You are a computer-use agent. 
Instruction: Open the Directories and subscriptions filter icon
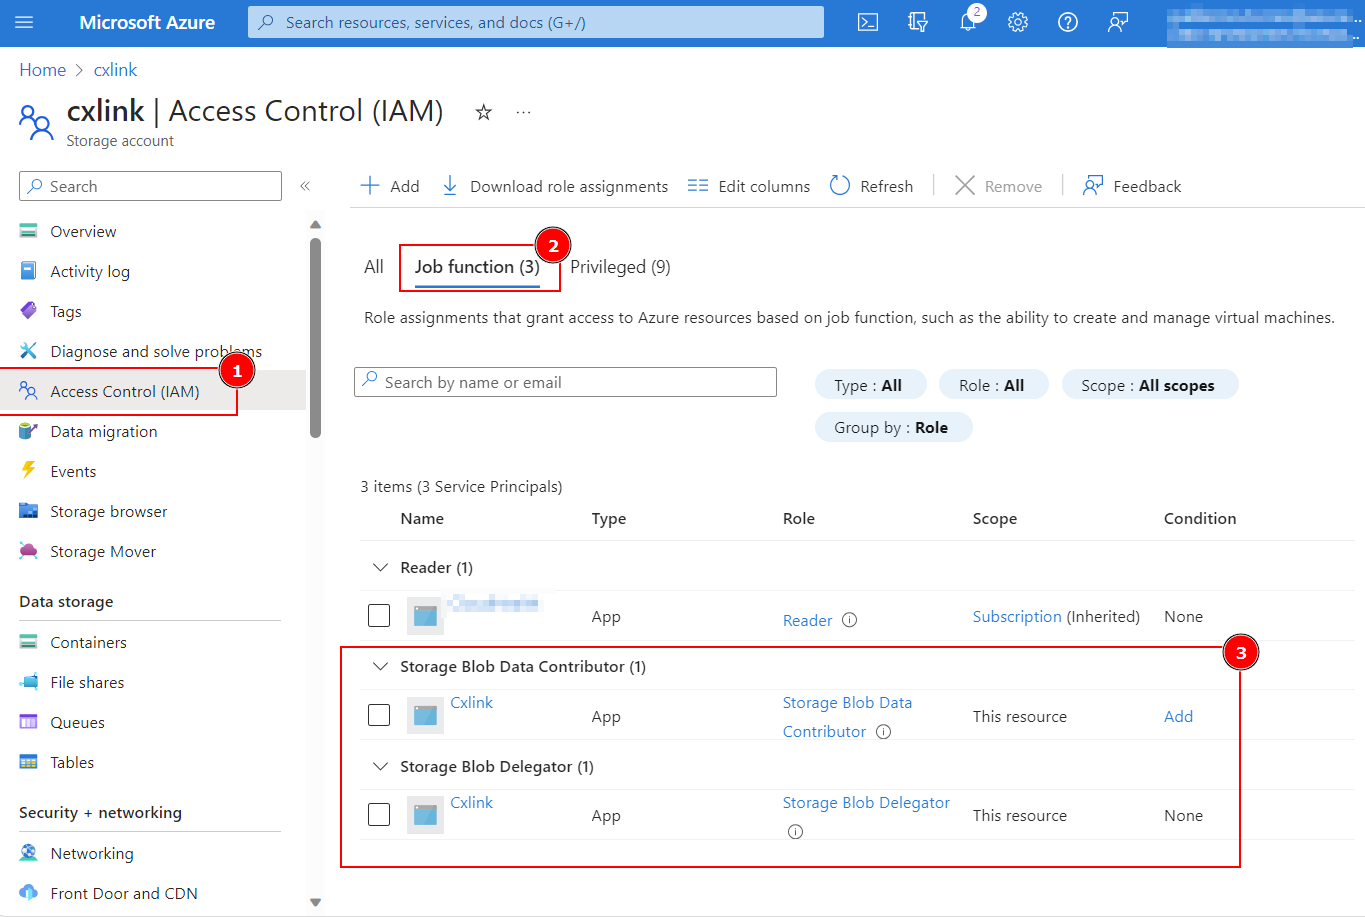(918, 22)
